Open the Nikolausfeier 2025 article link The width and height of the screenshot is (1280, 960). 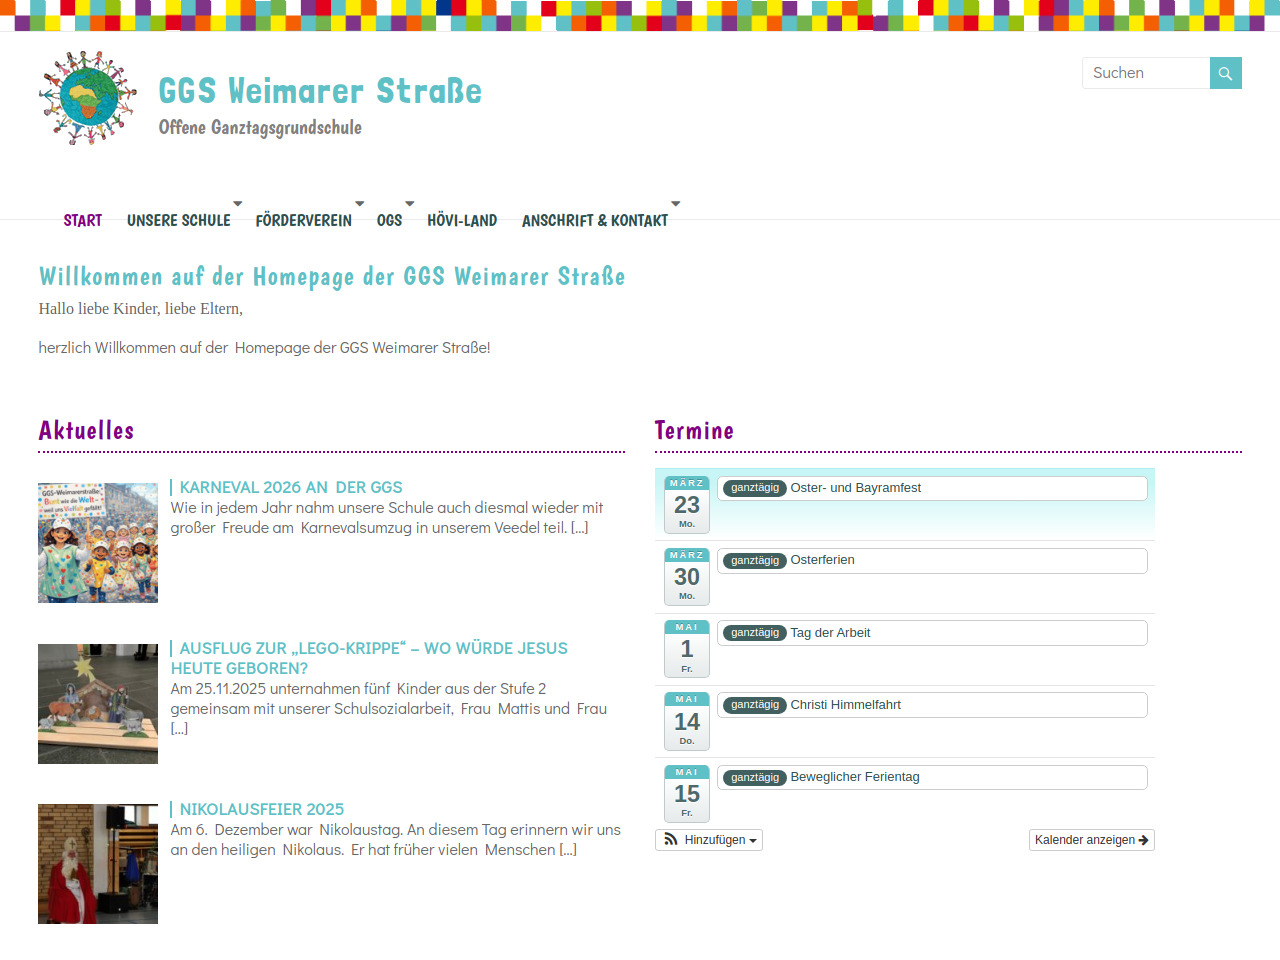261,809
